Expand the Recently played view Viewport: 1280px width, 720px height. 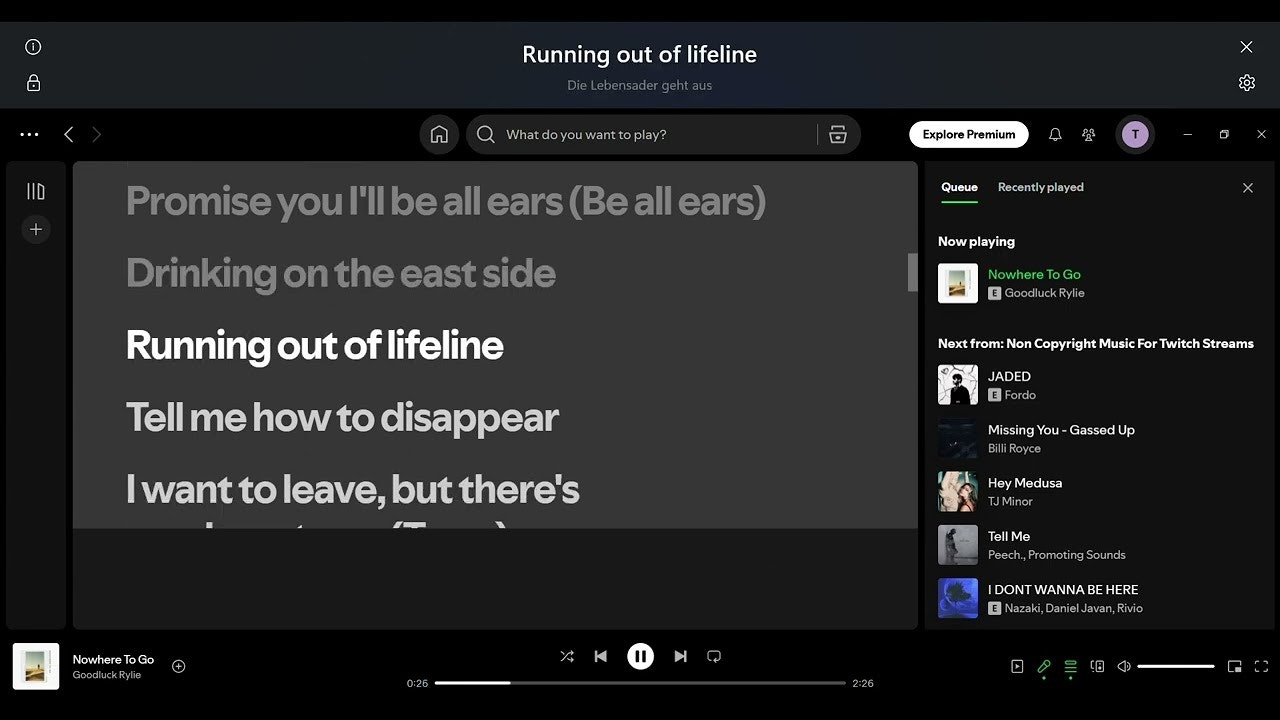pyautogui.click(x=1040, y=187)
